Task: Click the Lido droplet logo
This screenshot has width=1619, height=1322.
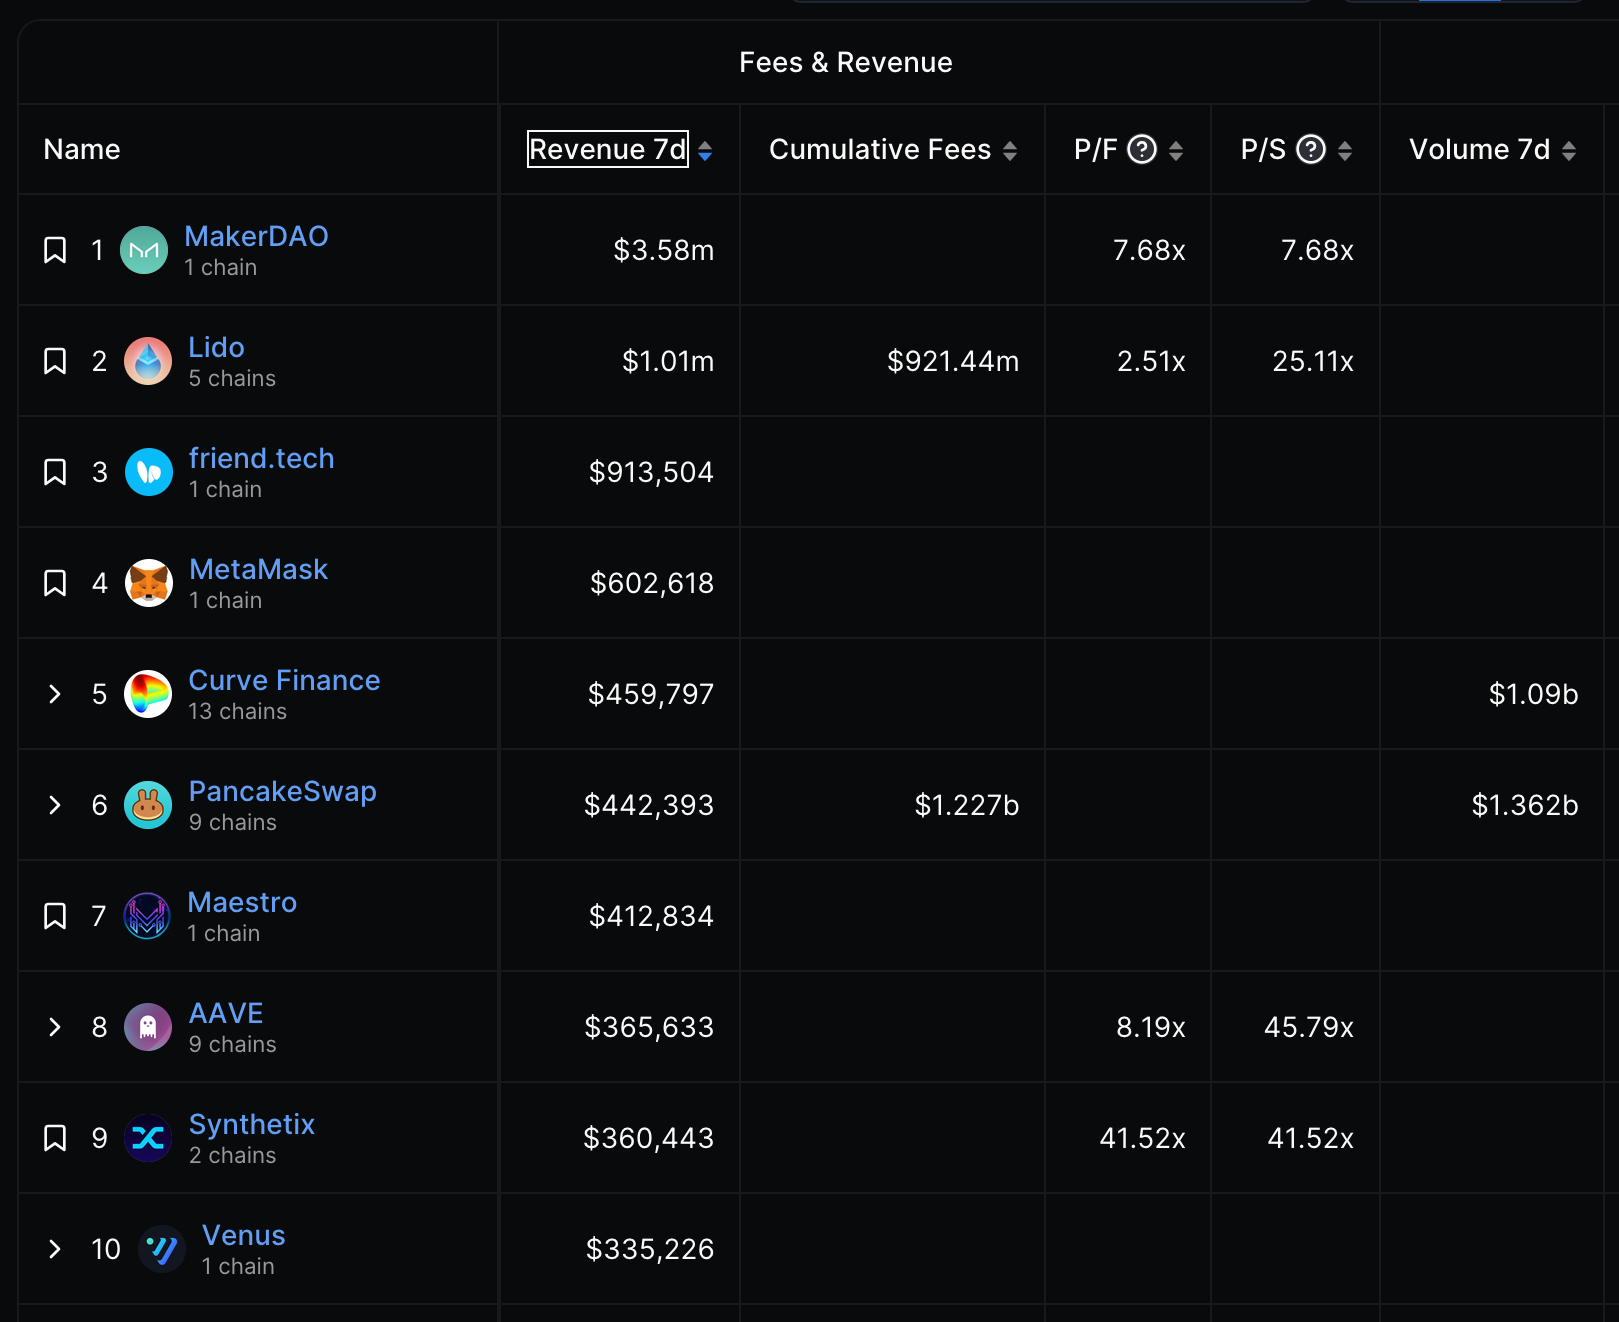Action: (x=148, y=361)
